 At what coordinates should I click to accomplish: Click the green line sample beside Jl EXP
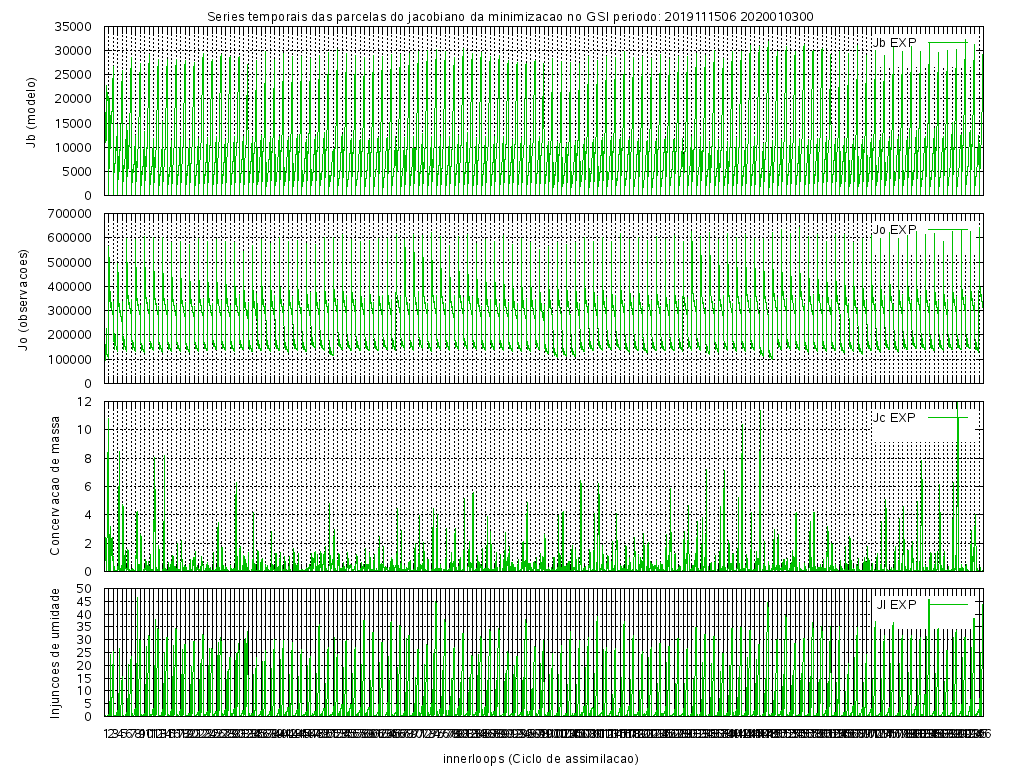click(949, 604)
